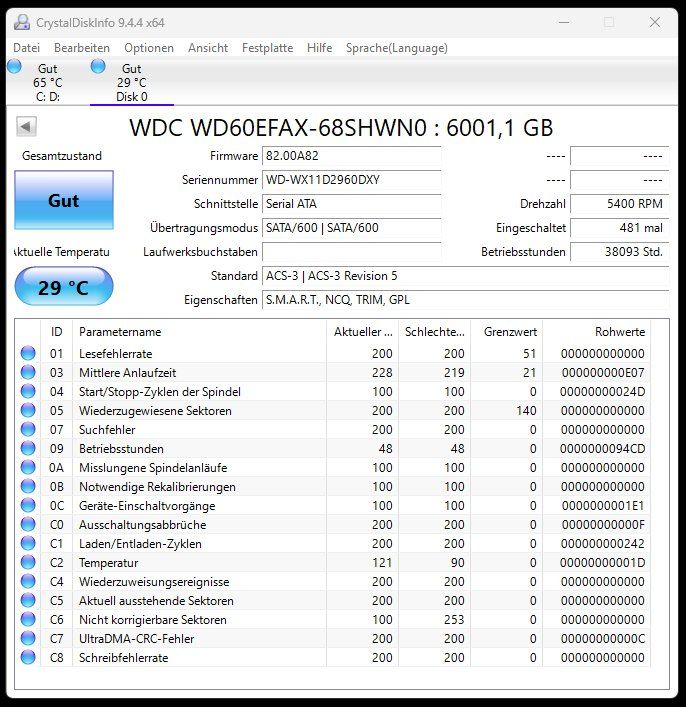The image size is (686, 707).
Task: Close the CrystalDiskInfo window
Action: (x=655, y=22)
